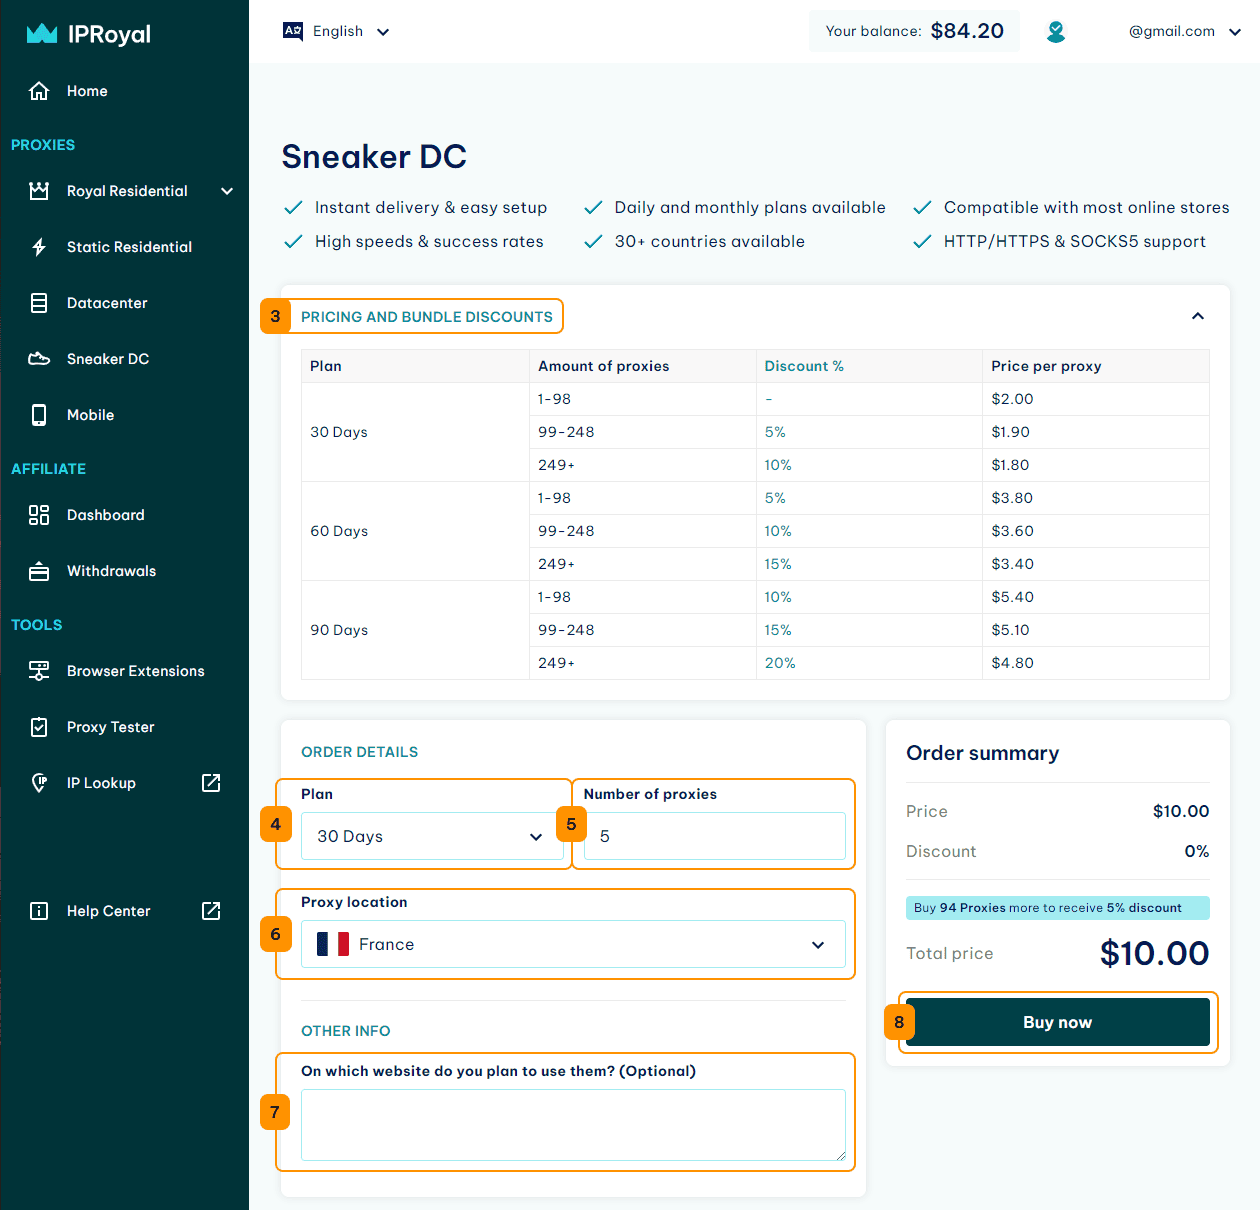Open the Proxy location dropdown showing France
This screenshot has width=1260, height=1210.
point(573,944)
